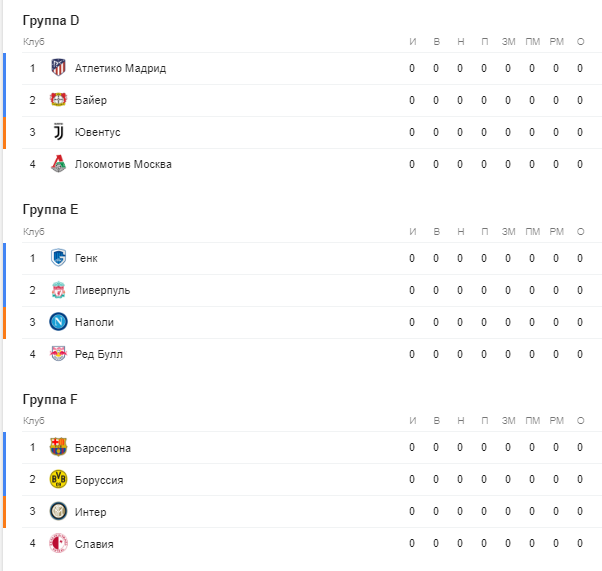
Task: Click the Napoli logo icon
Action: [x=58, y=322]
